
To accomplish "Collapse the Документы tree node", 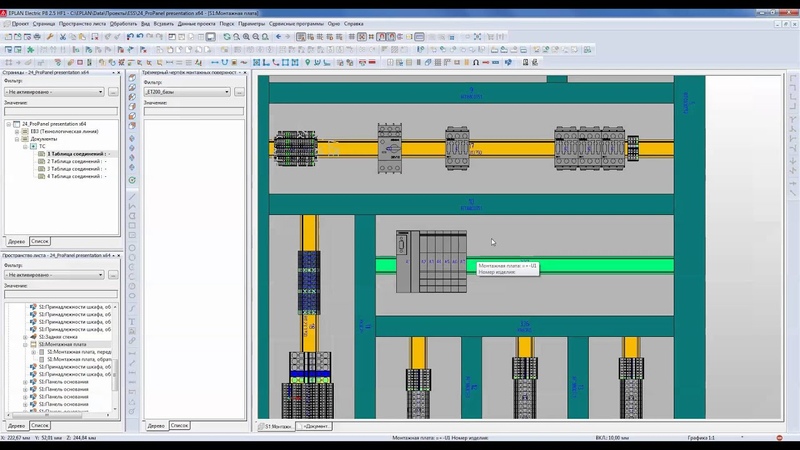I will [x=17, y=139].
